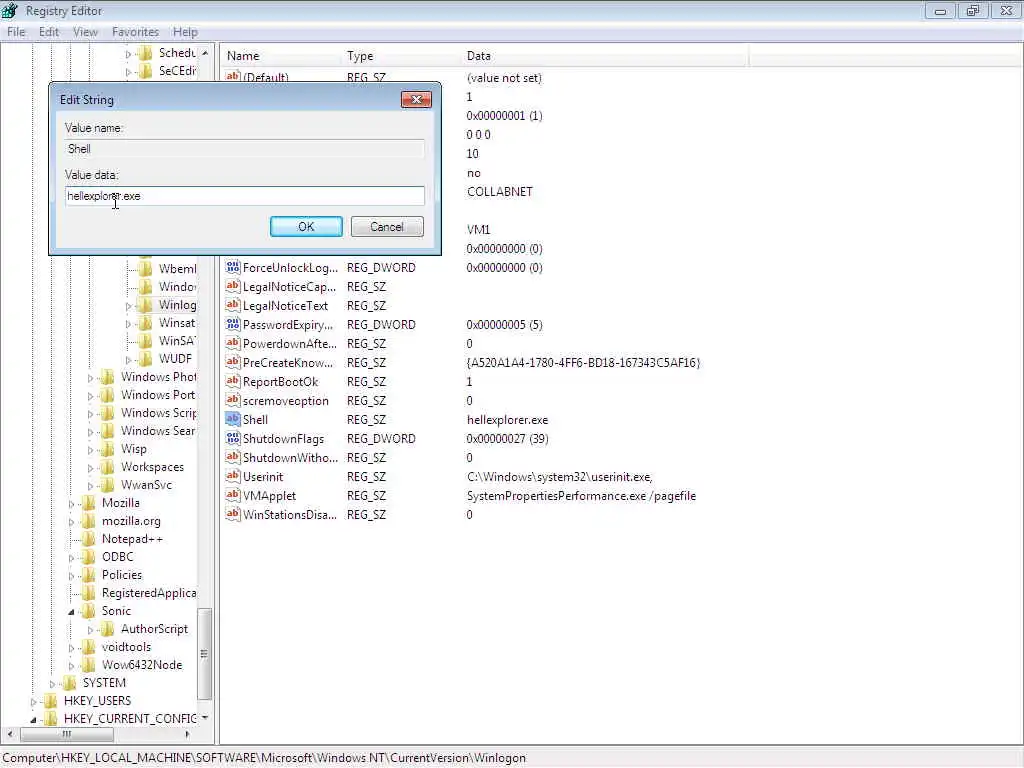Click the DWORD icon next to ShutdownFlags
This screenshot has height=768, width=1024.
[232, 438]
